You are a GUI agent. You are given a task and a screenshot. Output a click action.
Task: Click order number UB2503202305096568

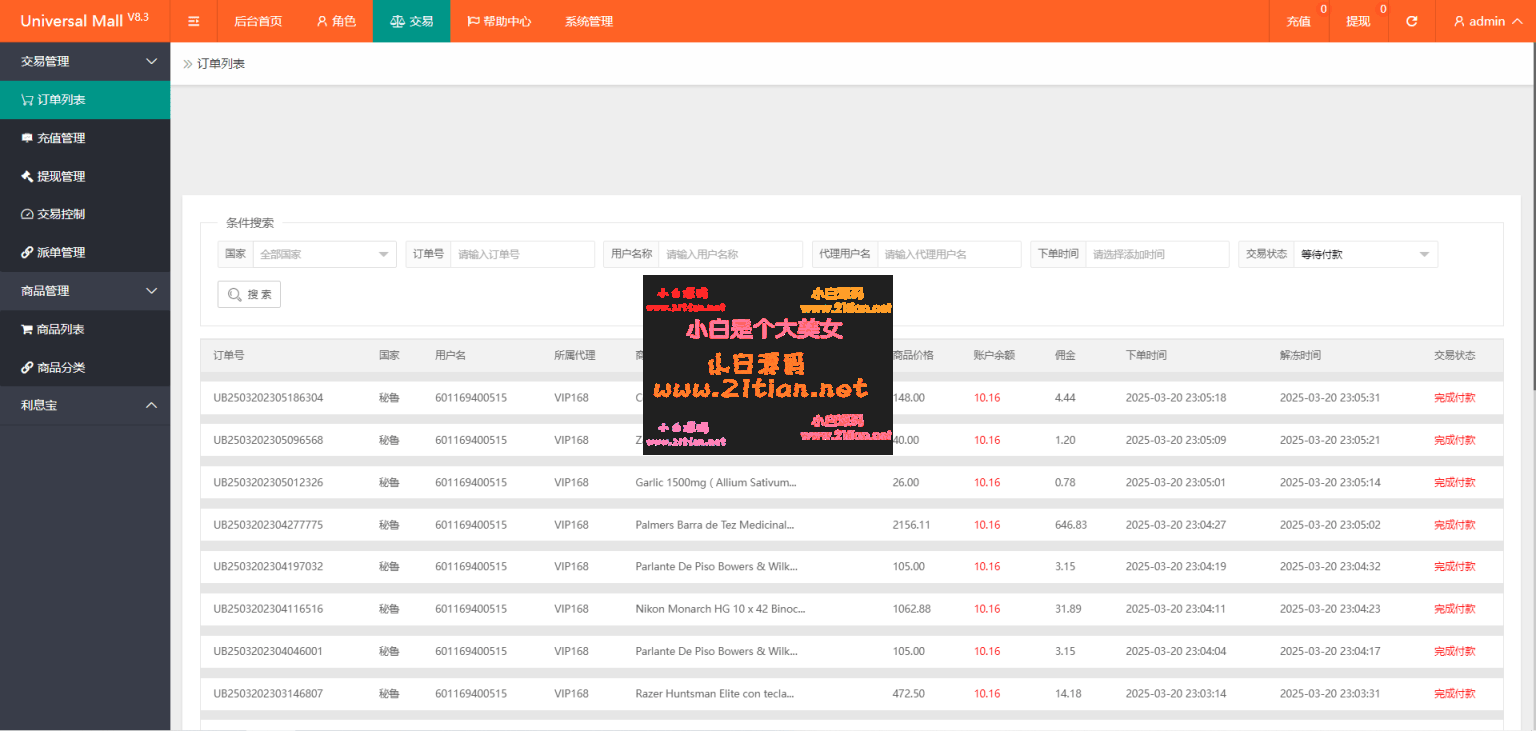[x=268, y=440]
